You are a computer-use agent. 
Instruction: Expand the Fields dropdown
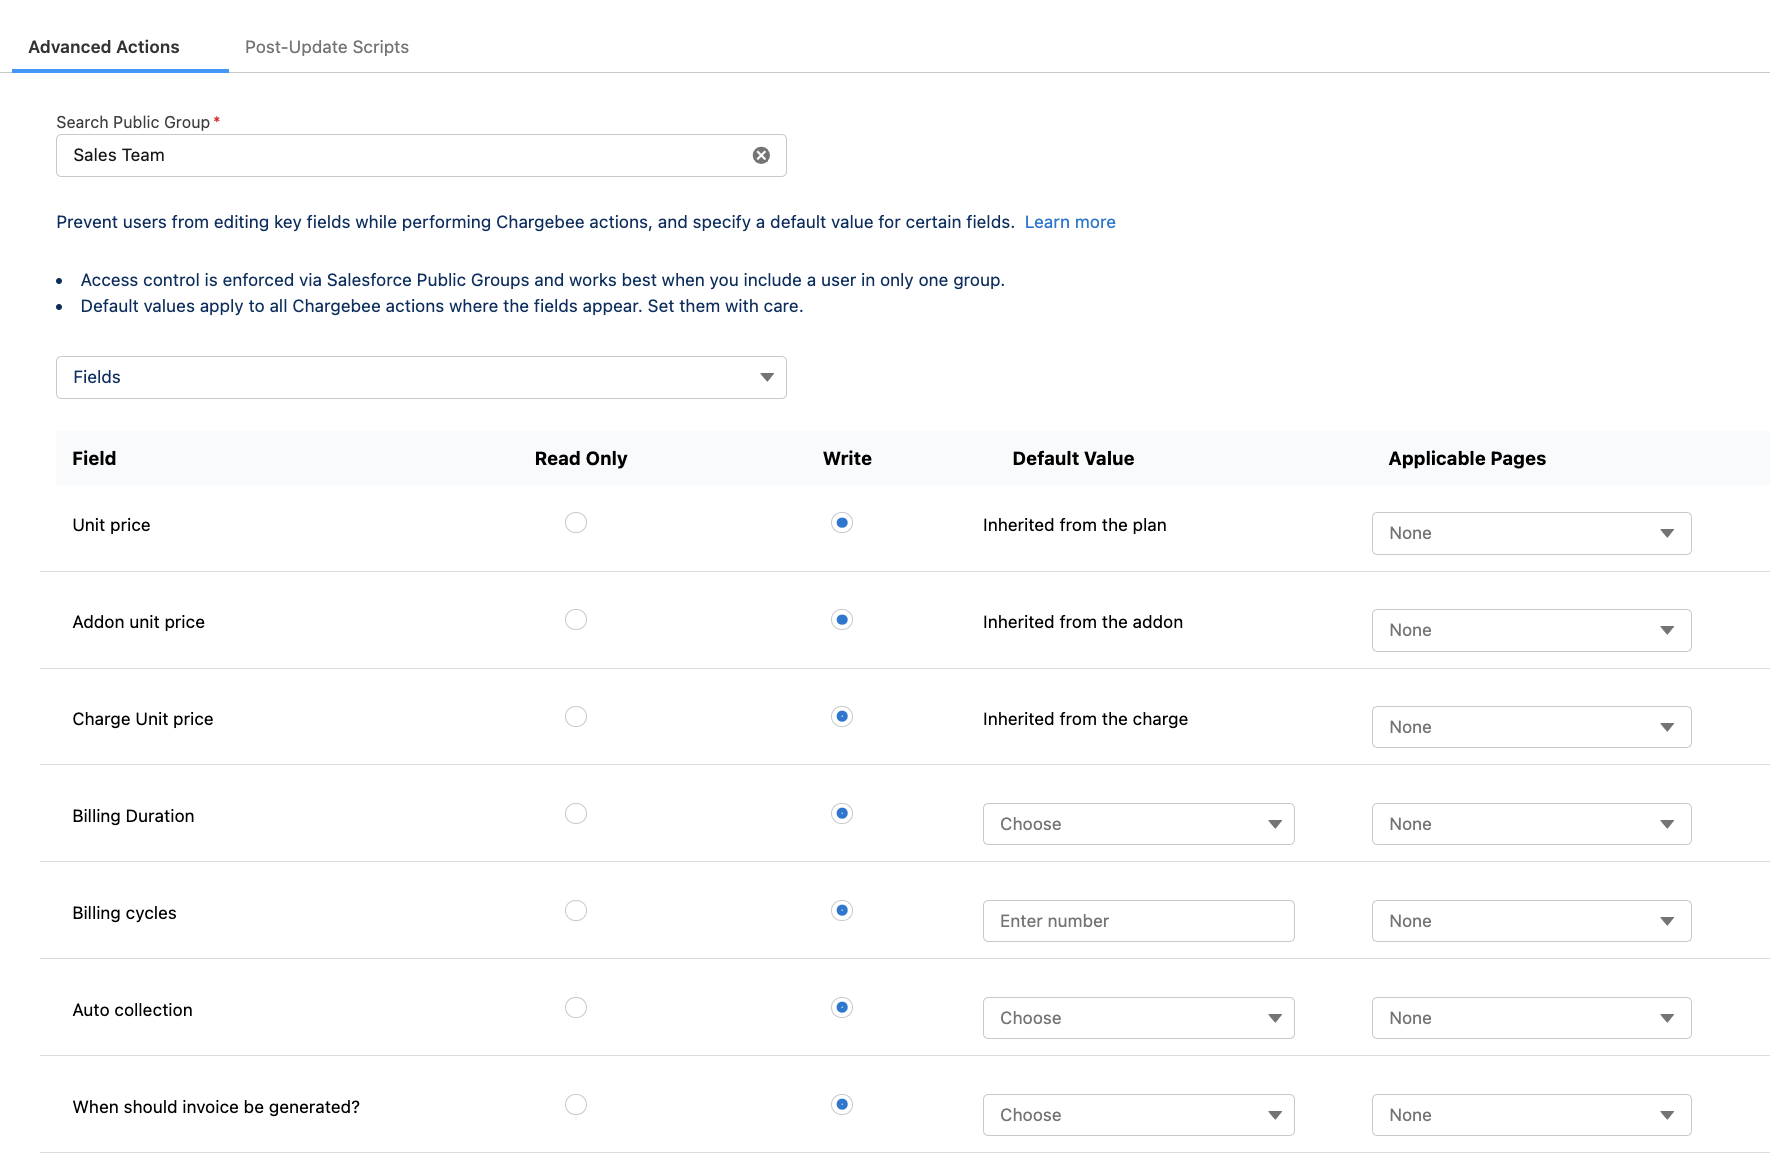[x=421, y=377]
